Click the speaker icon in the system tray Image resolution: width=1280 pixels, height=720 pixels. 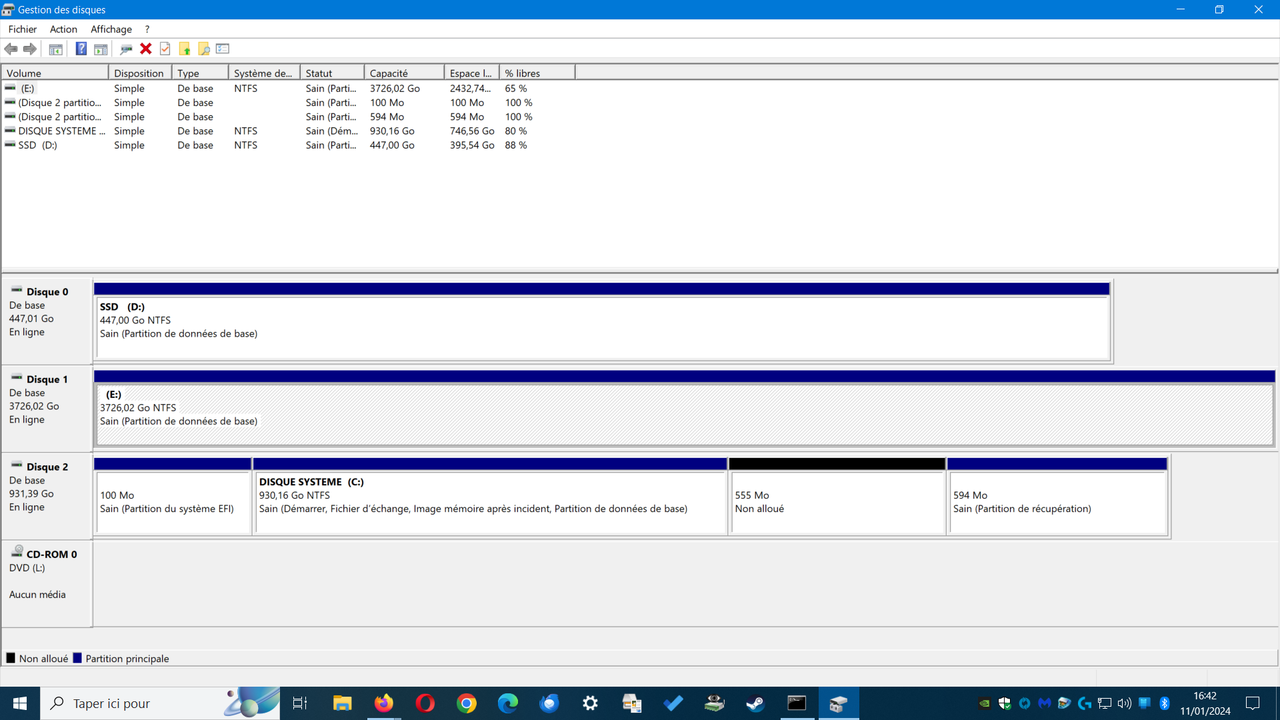[x=1123, y=703]
